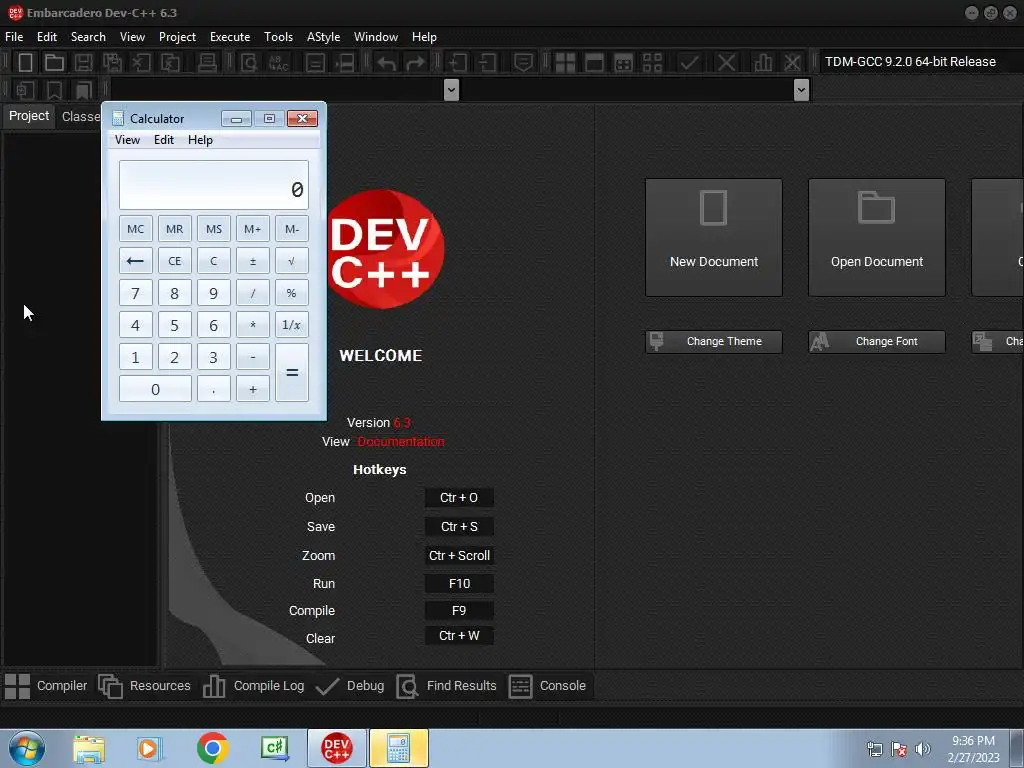This screenshot has height=768, width=1024.
Task: Click the calculator square root button
Action: click(291, 261)
